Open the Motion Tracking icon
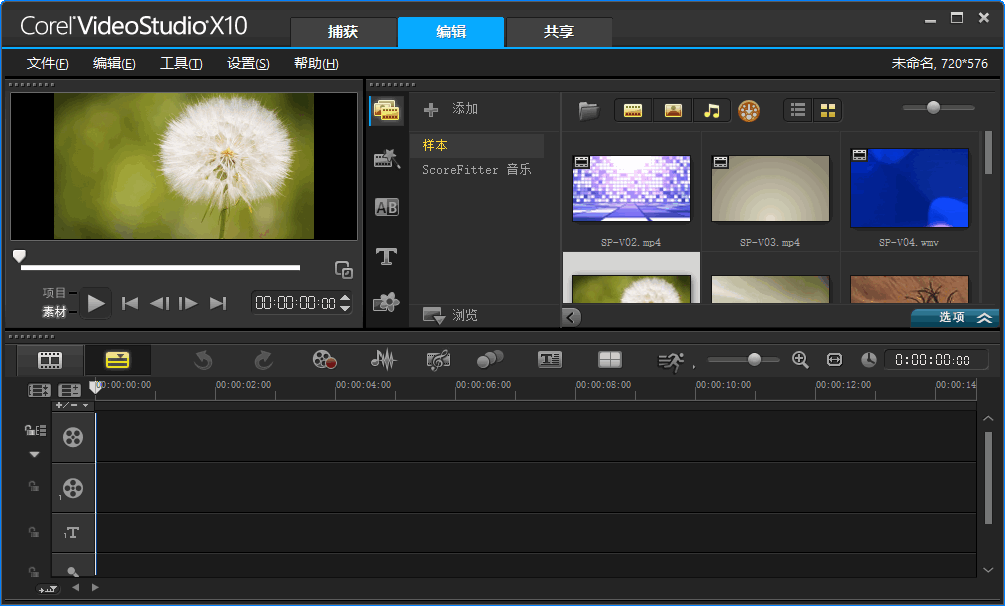 [490, 360]
